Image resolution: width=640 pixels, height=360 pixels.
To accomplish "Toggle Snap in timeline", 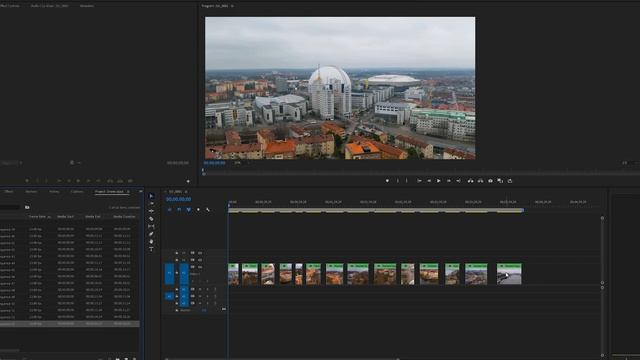I will [179, 210].
